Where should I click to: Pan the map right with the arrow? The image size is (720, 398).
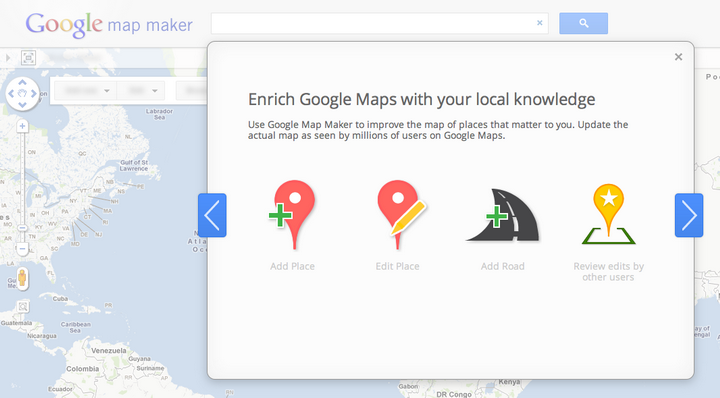pos(33,94)
